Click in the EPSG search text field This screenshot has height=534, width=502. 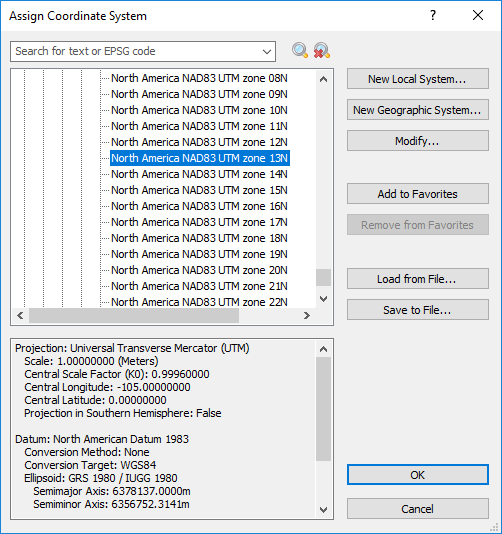tap(136, 51)
